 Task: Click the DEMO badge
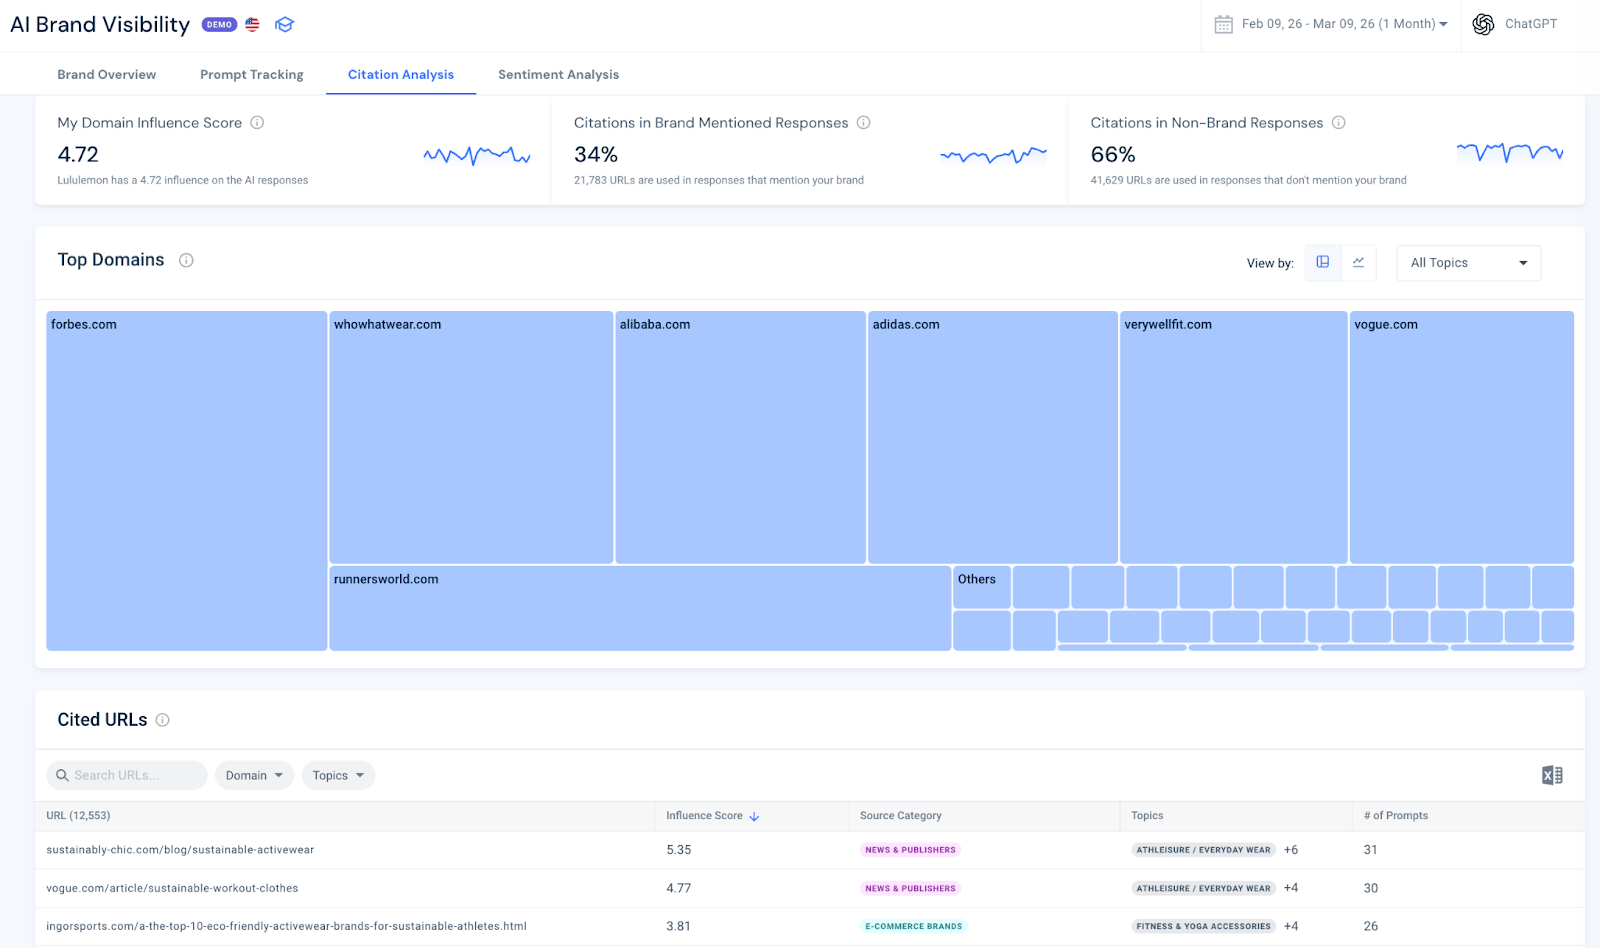(219, 25)
